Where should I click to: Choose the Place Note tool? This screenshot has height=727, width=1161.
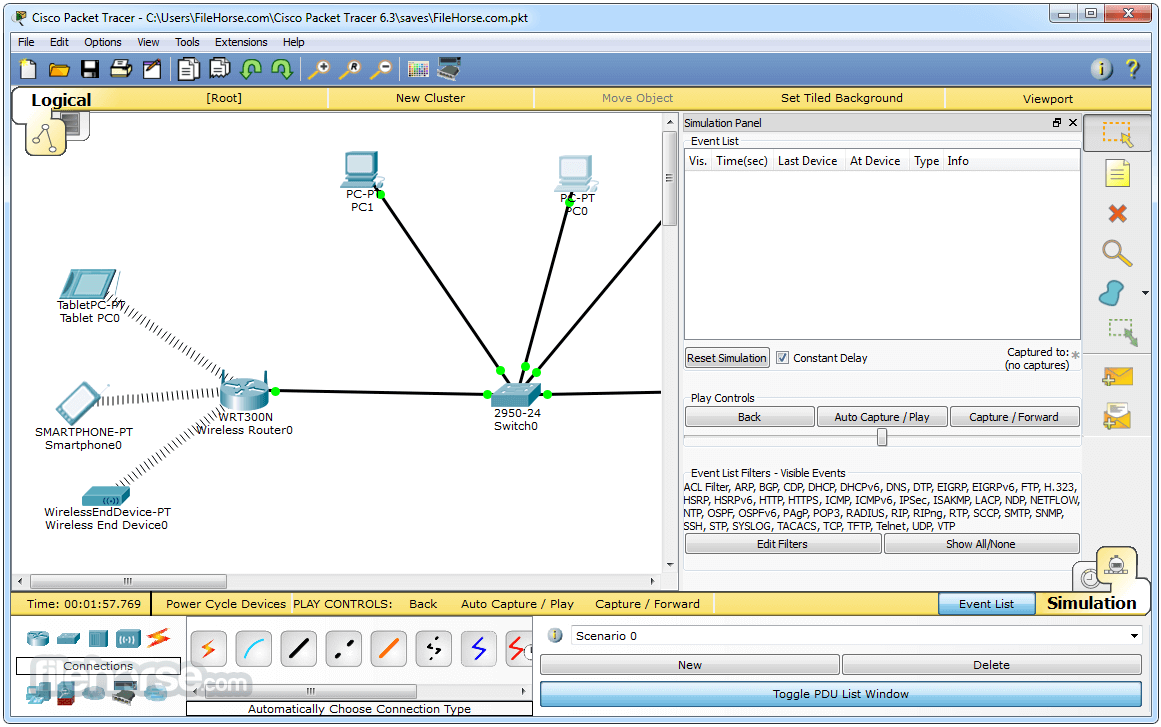[x=1117, y=173]
